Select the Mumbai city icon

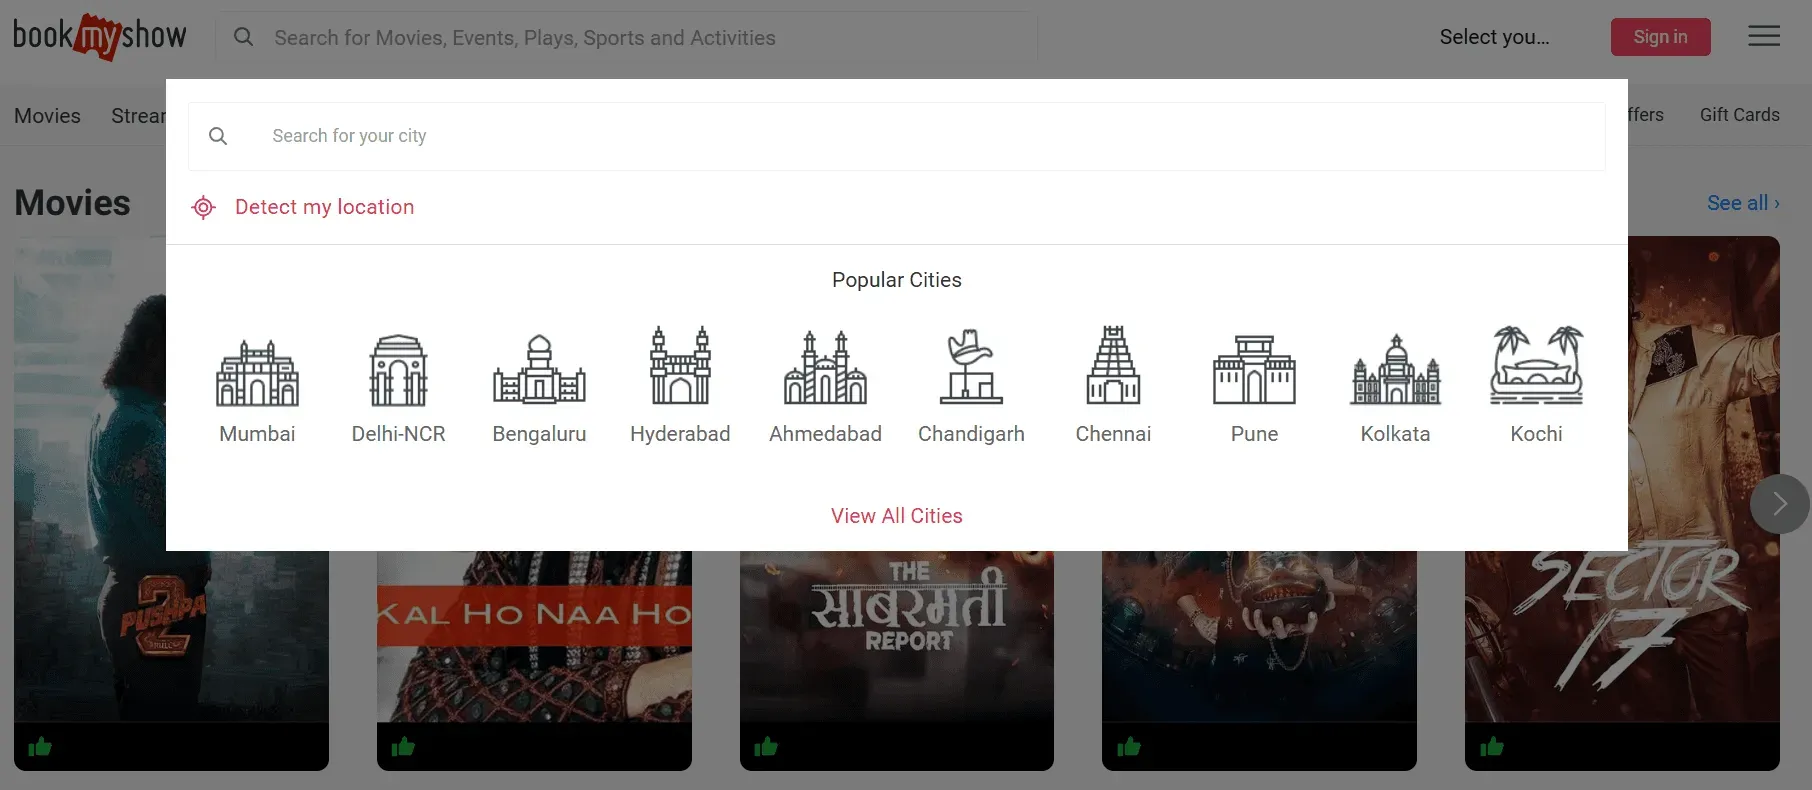tap(257, 370)
